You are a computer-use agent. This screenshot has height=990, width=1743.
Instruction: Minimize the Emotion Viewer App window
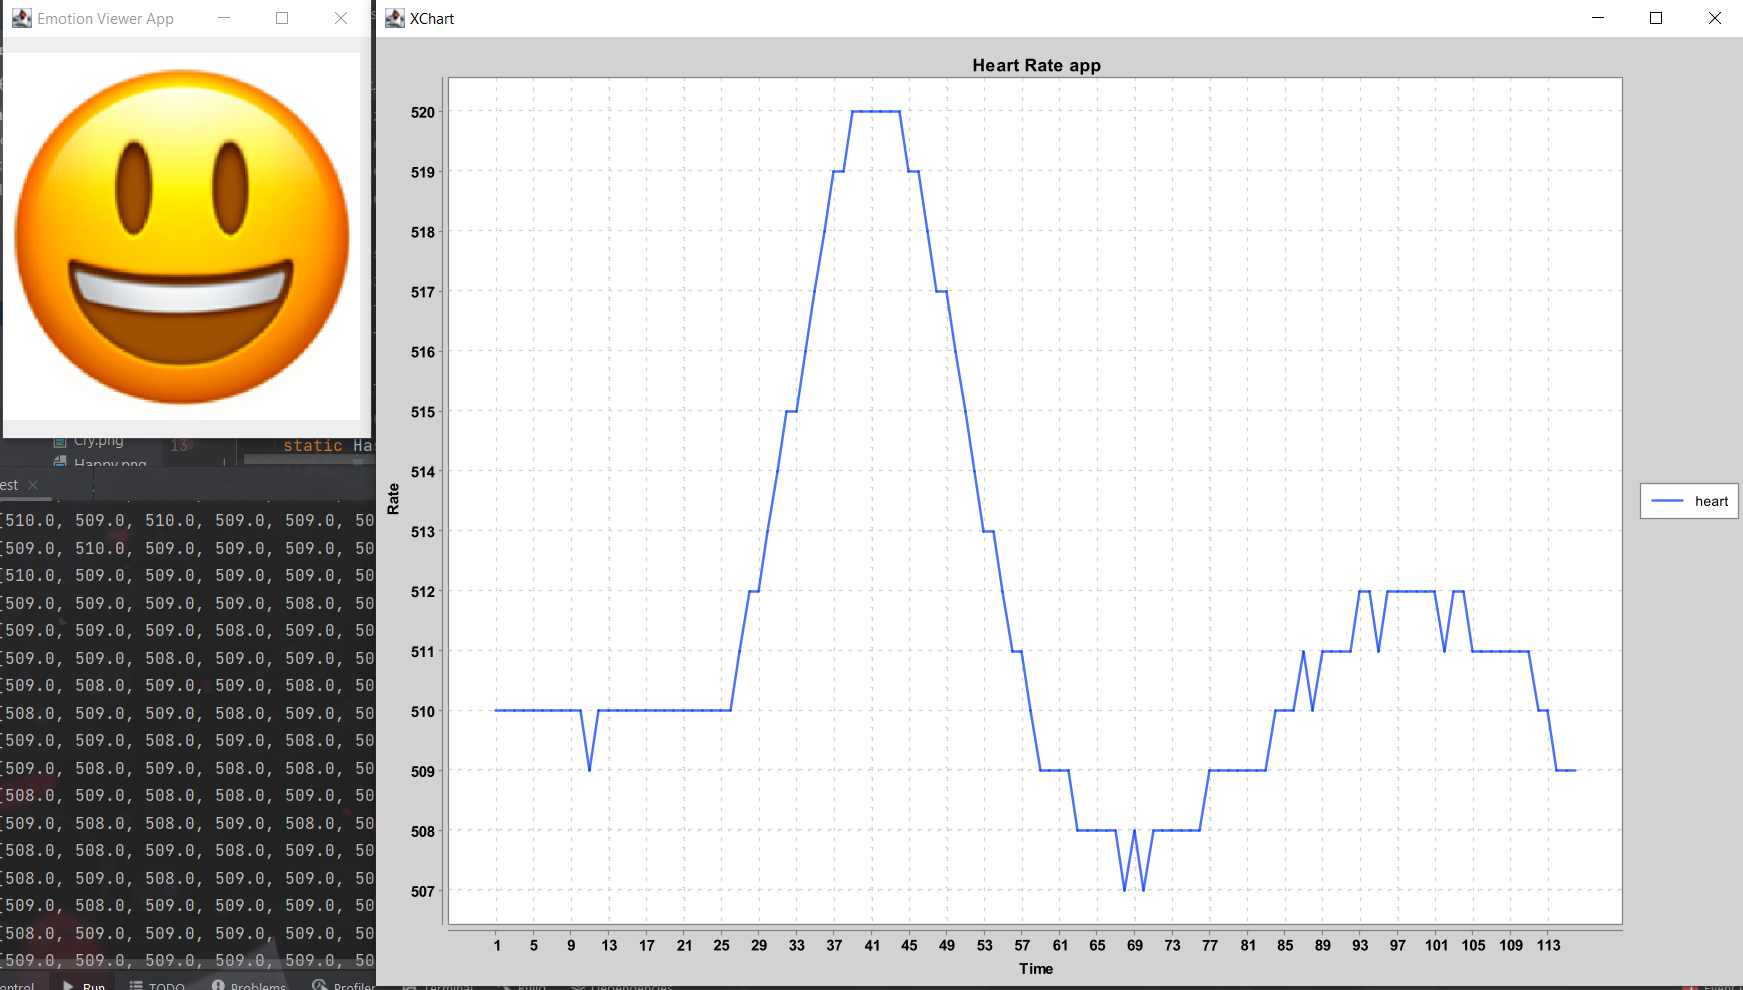[x=224, y=18]
